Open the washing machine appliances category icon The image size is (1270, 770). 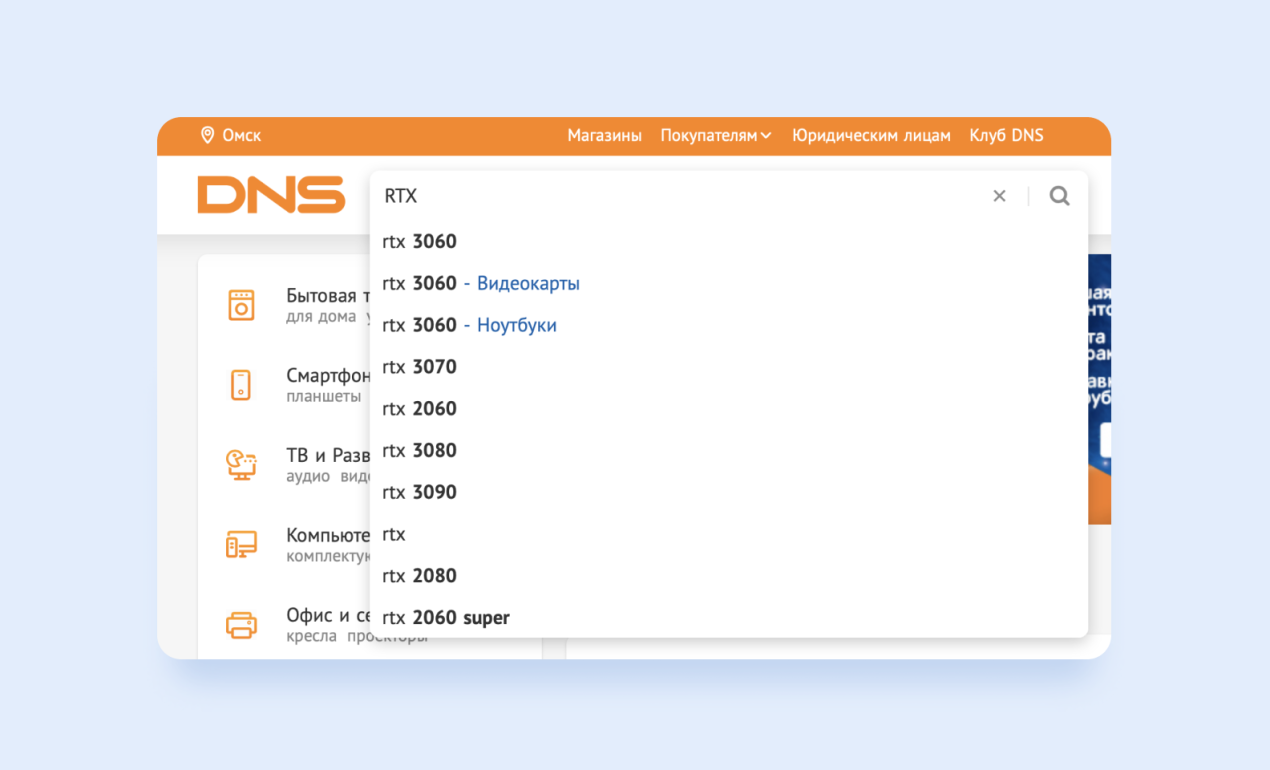click(241, 305)
